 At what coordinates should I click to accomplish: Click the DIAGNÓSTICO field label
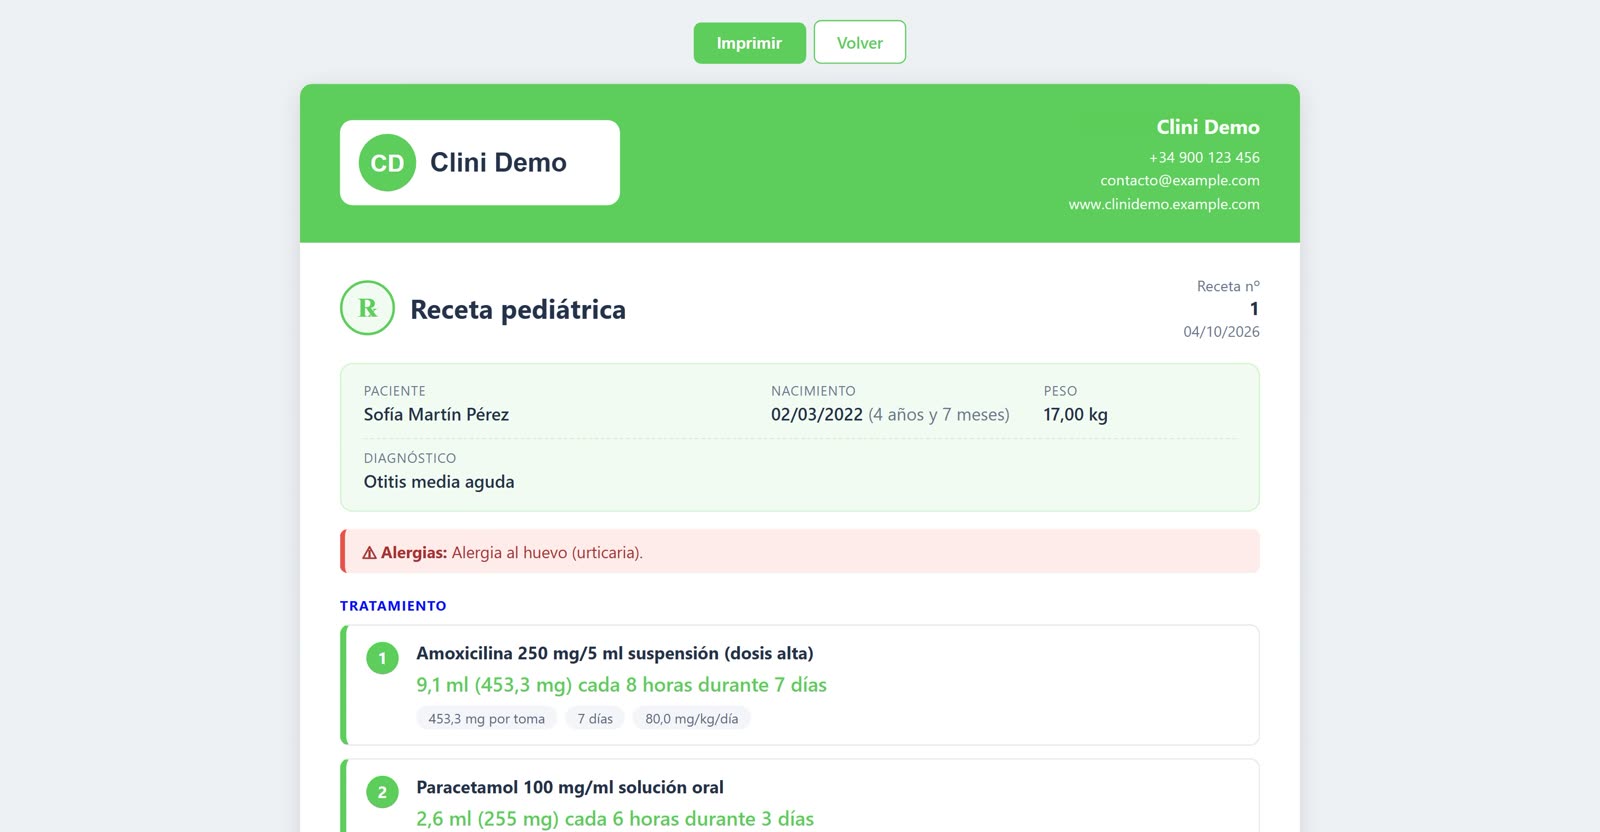410,458
